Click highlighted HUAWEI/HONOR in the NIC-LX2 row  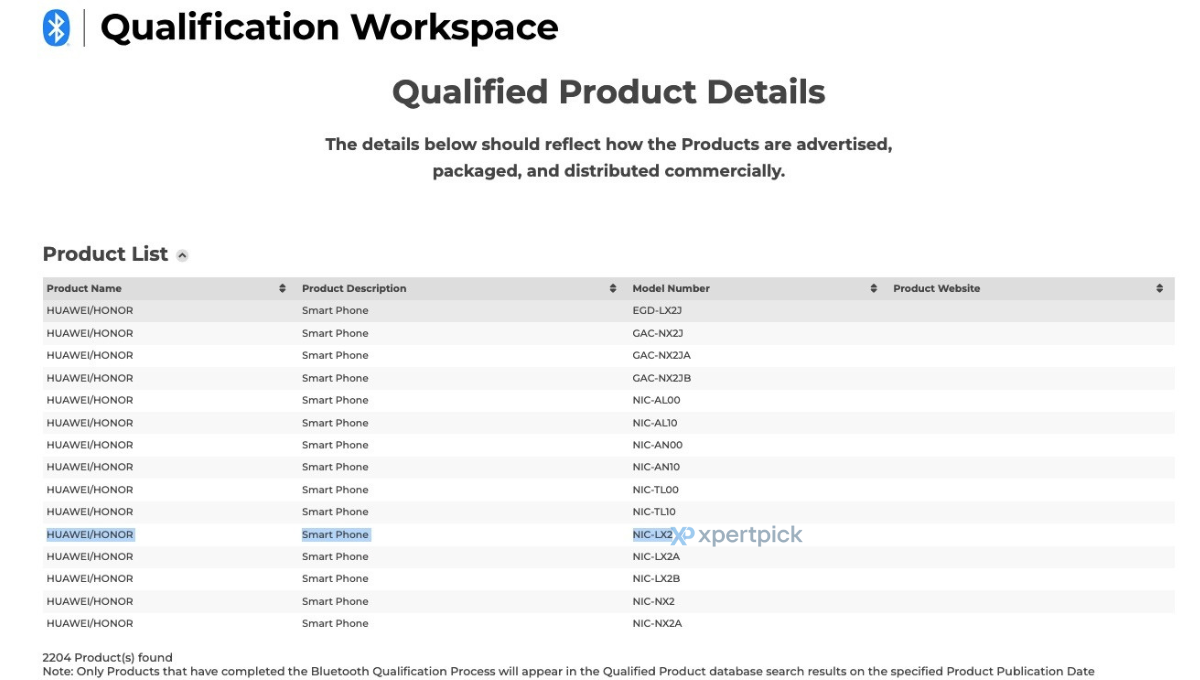(x=89, y=535)
